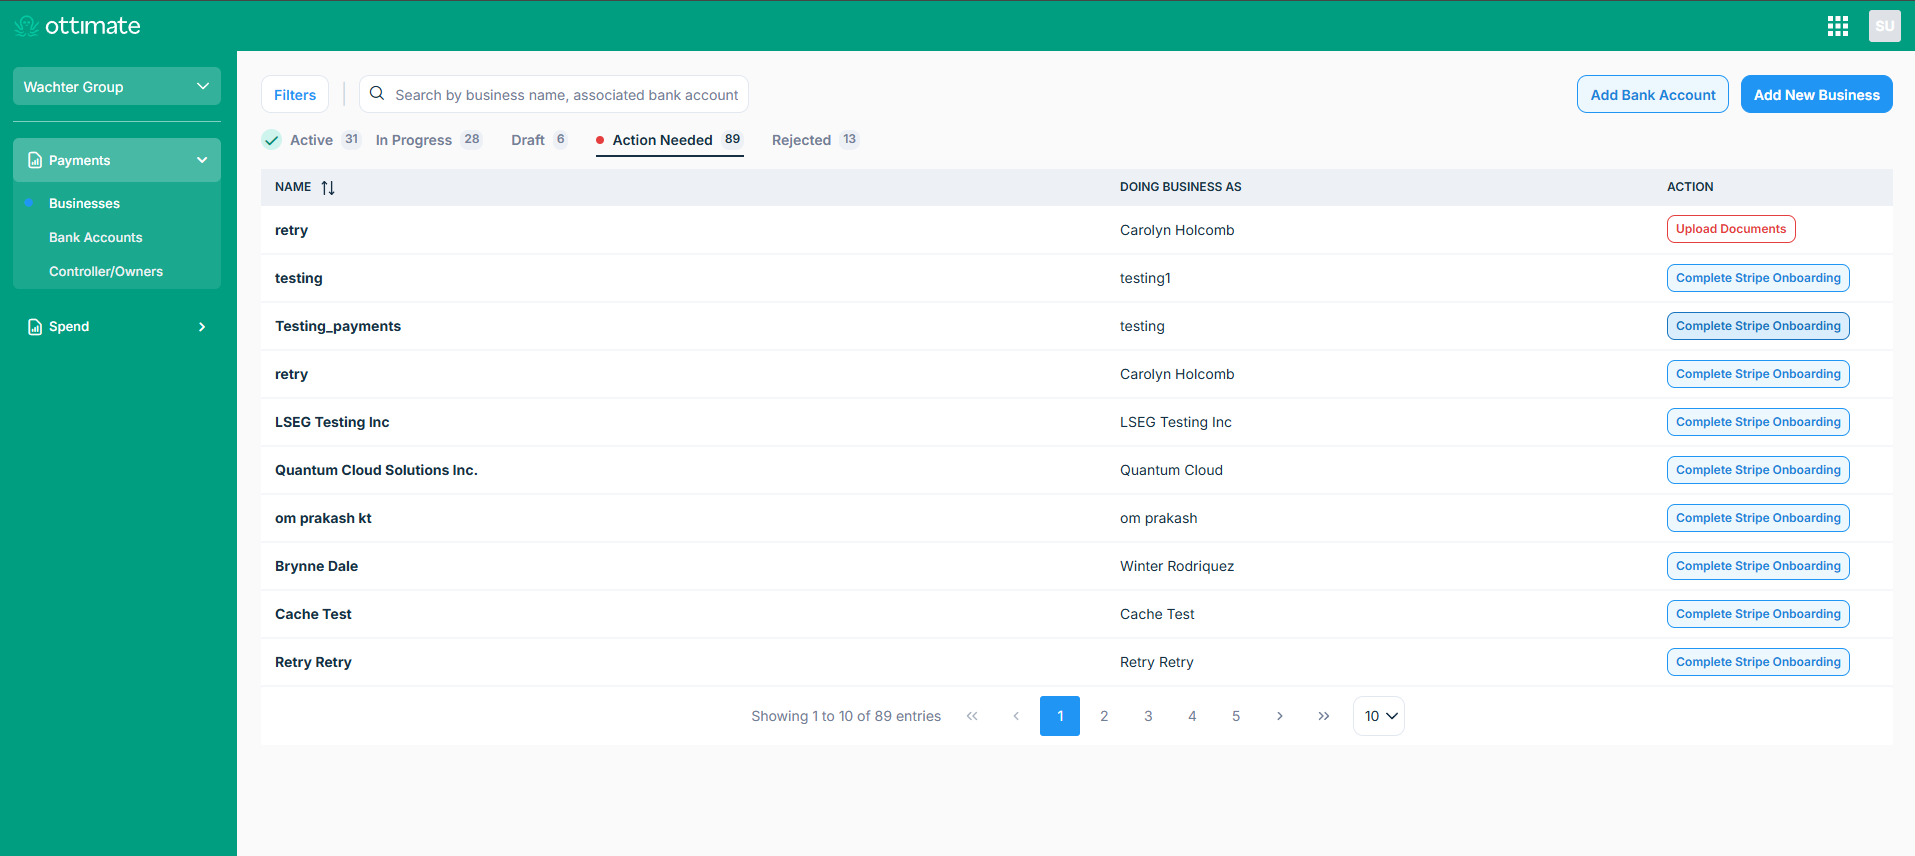This screenshot has height=856, width=1915.
Task: Click the Quantum Cloud DBA cell
Action: pos(1171,470)
